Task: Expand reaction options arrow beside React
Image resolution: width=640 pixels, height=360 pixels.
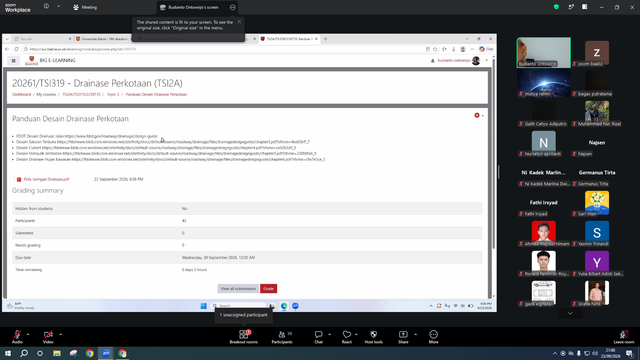Action: [x=356, y=334]
